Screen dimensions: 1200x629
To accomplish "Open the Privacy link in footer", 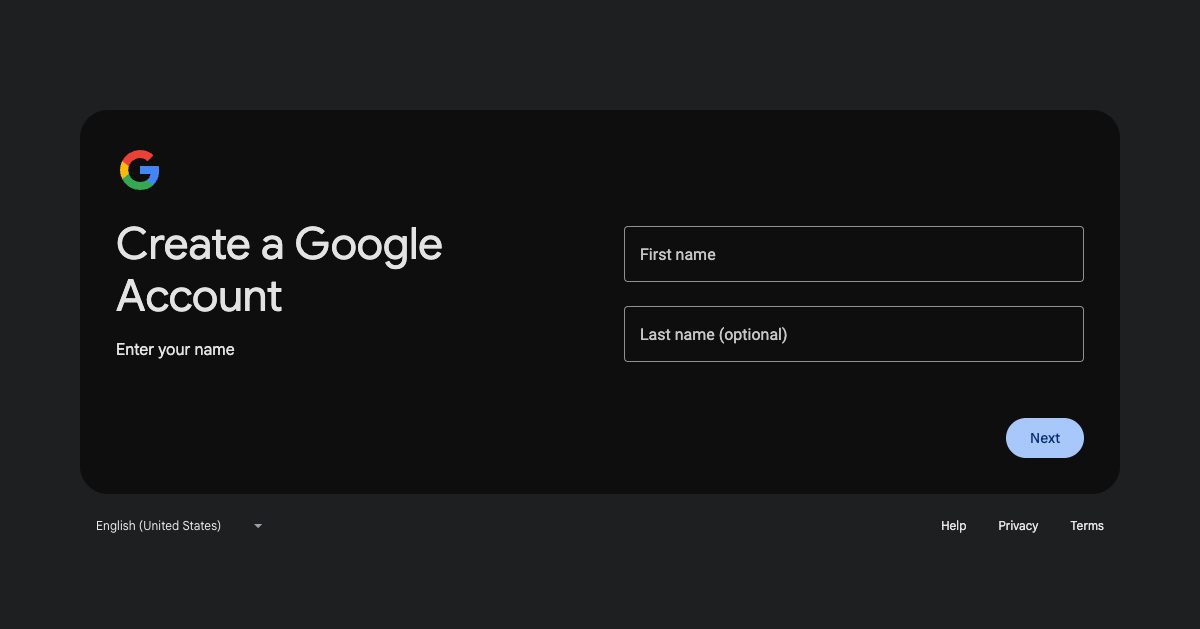I will 1018,526.
